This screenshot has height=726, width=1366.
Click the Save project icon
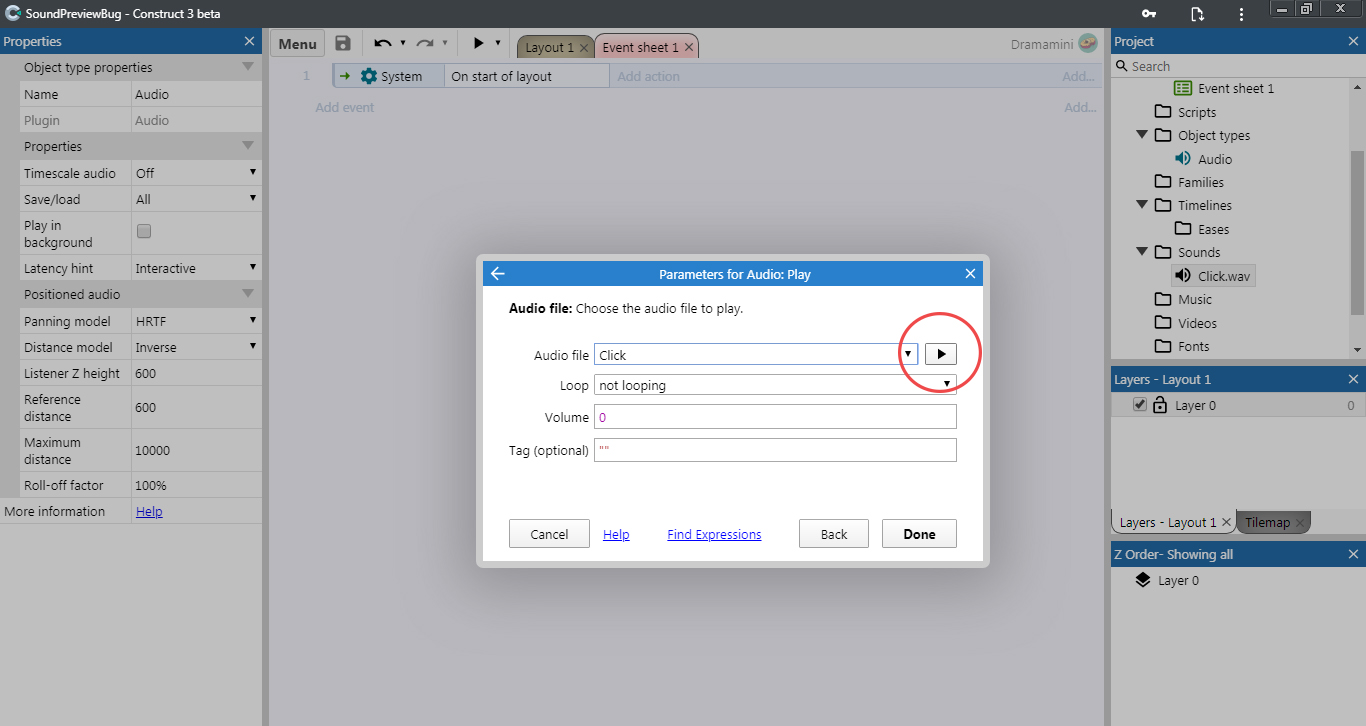pyautogui.click(x=343, y=43)
